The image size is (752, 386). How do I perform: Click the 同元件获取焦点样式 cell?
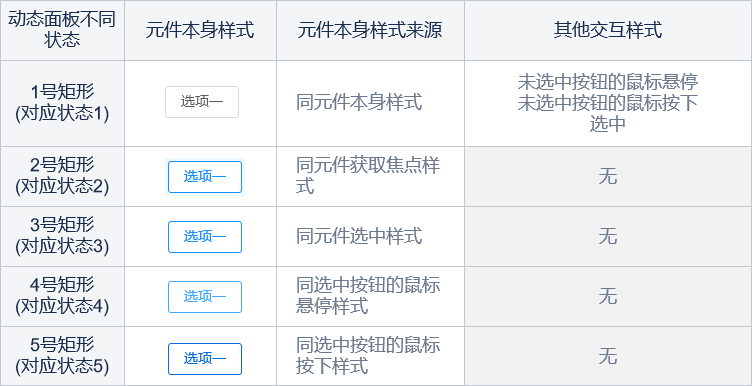point(370,176)
